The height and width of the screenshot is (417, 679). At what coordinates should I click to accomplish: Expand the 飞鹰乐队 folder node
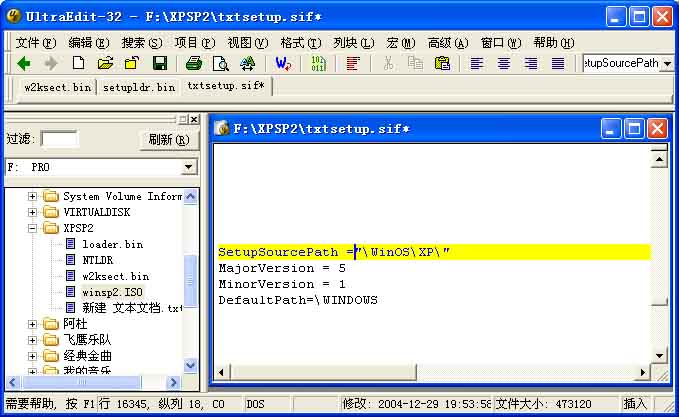point(32,340)
